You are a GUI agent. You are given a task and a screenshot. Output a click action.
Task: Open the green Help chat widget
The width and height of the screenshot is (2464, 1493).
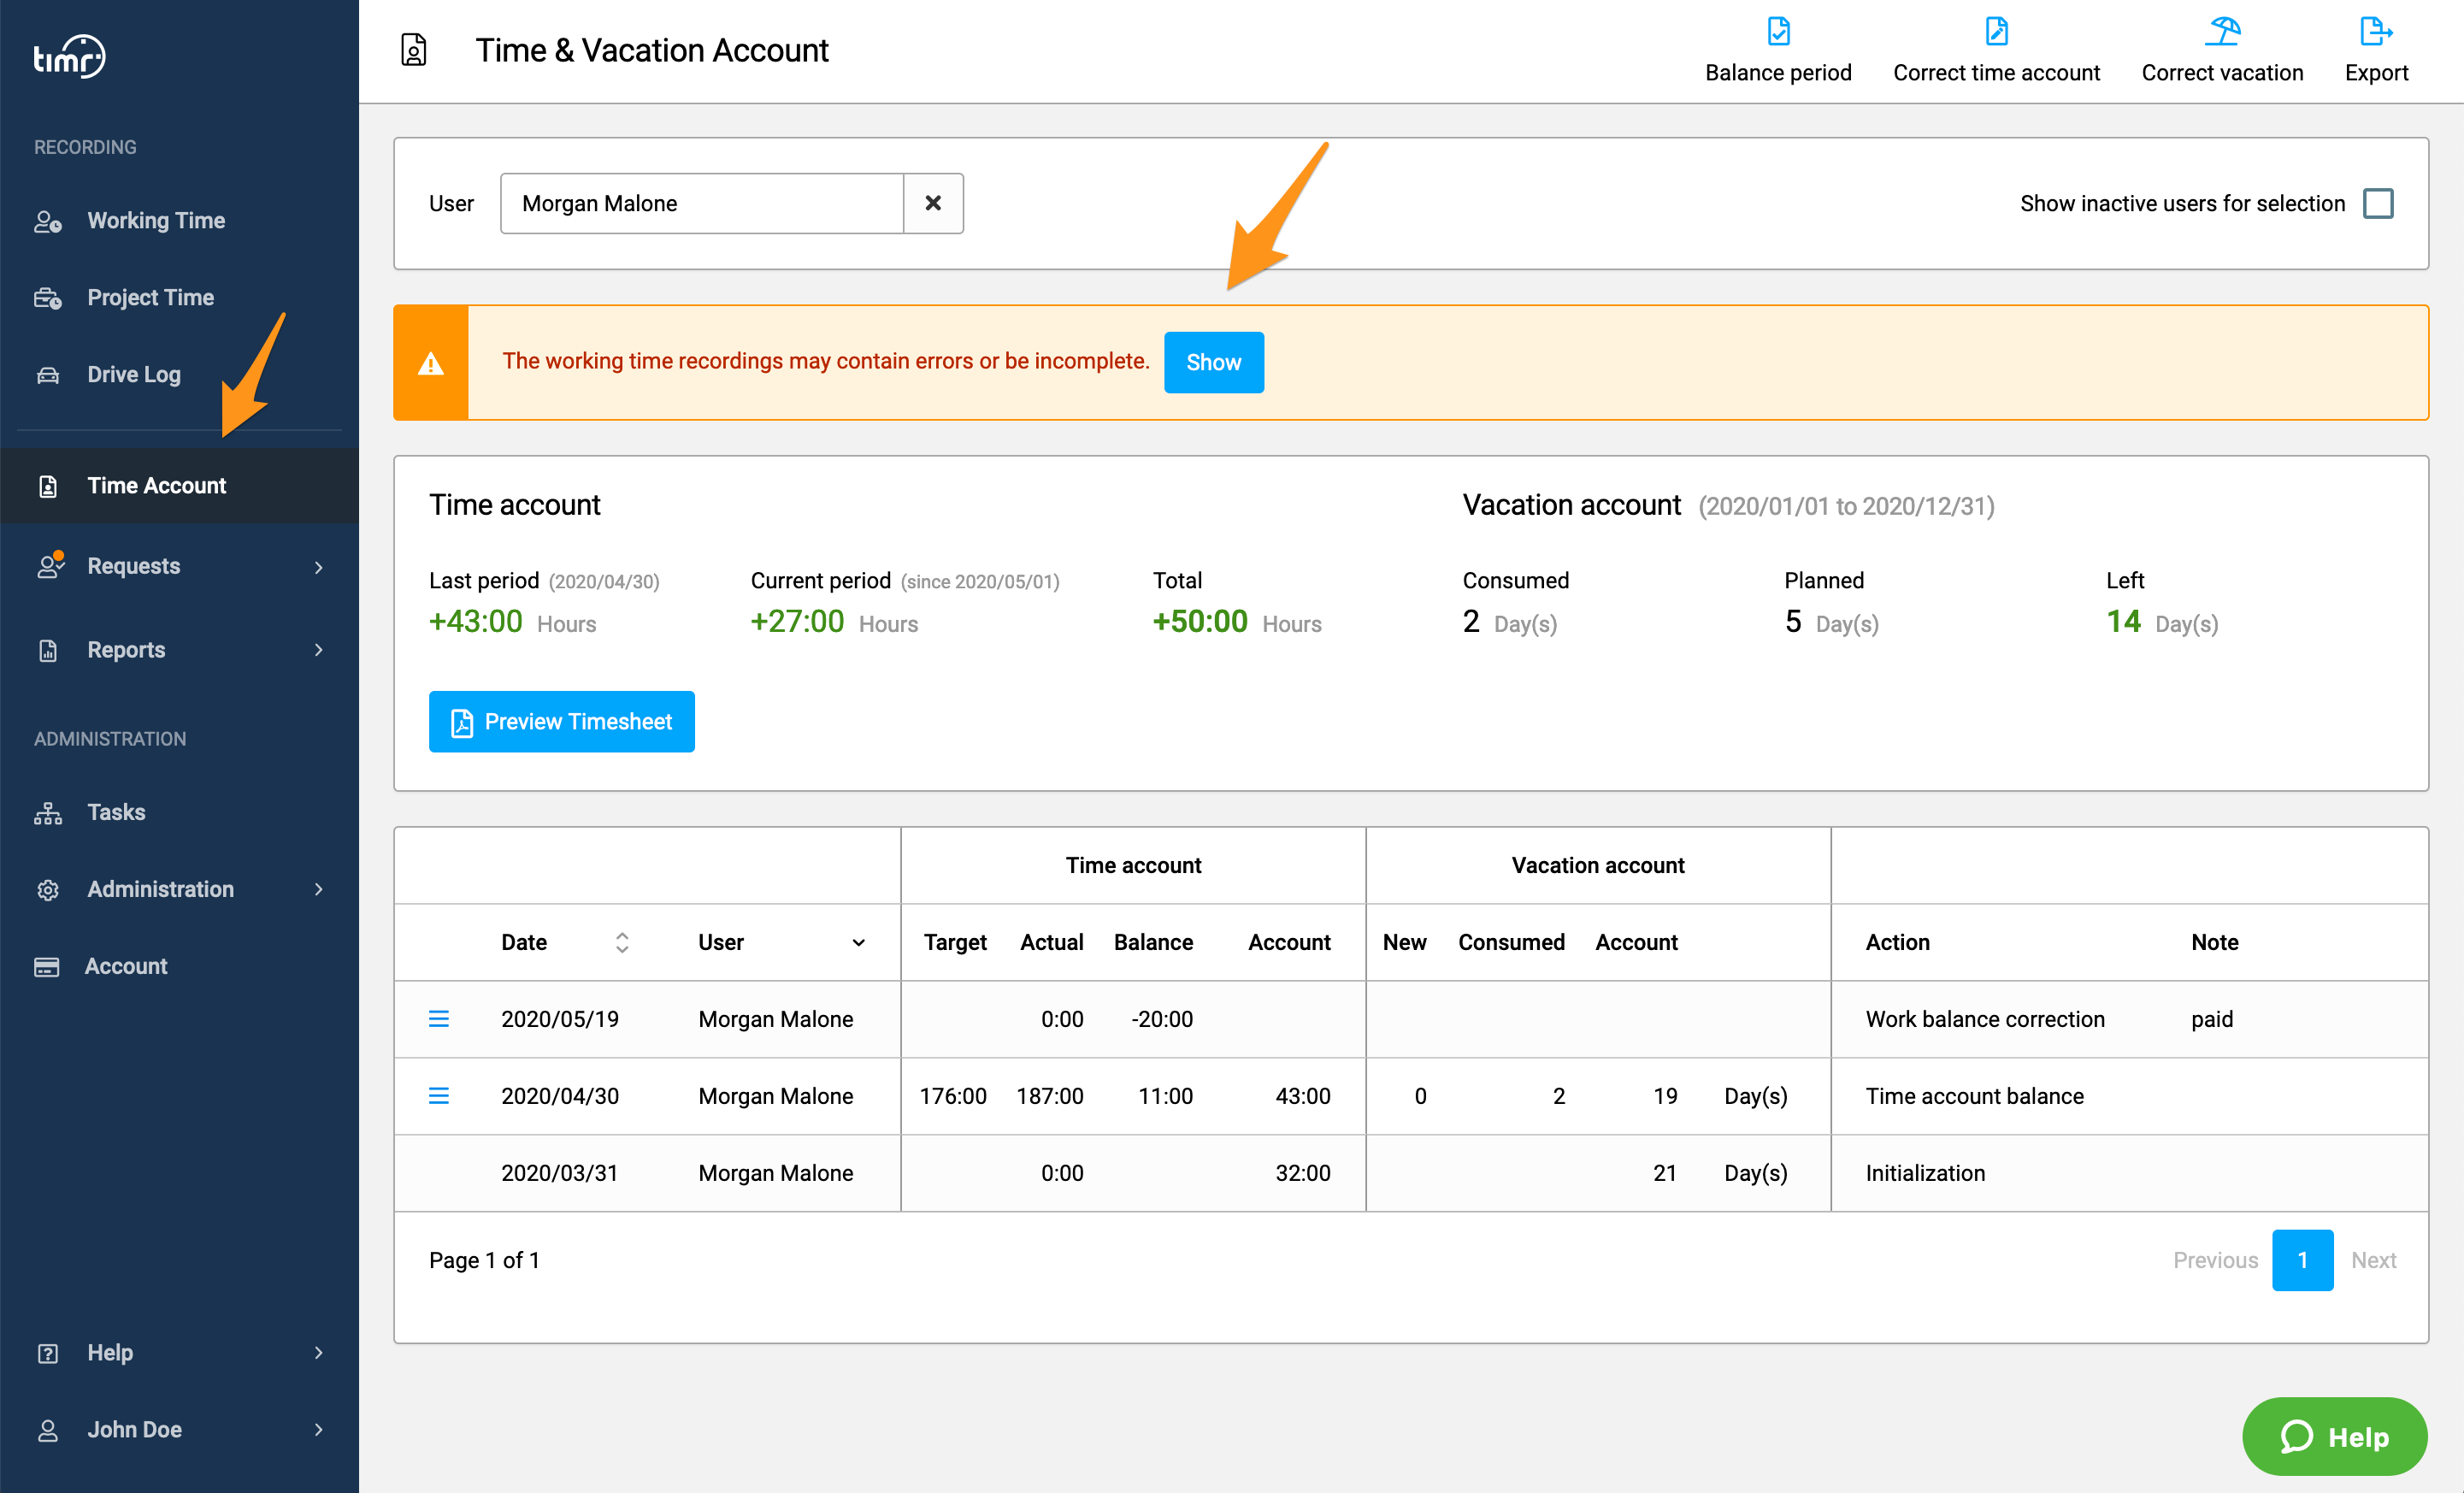tap(2334, 1436)
